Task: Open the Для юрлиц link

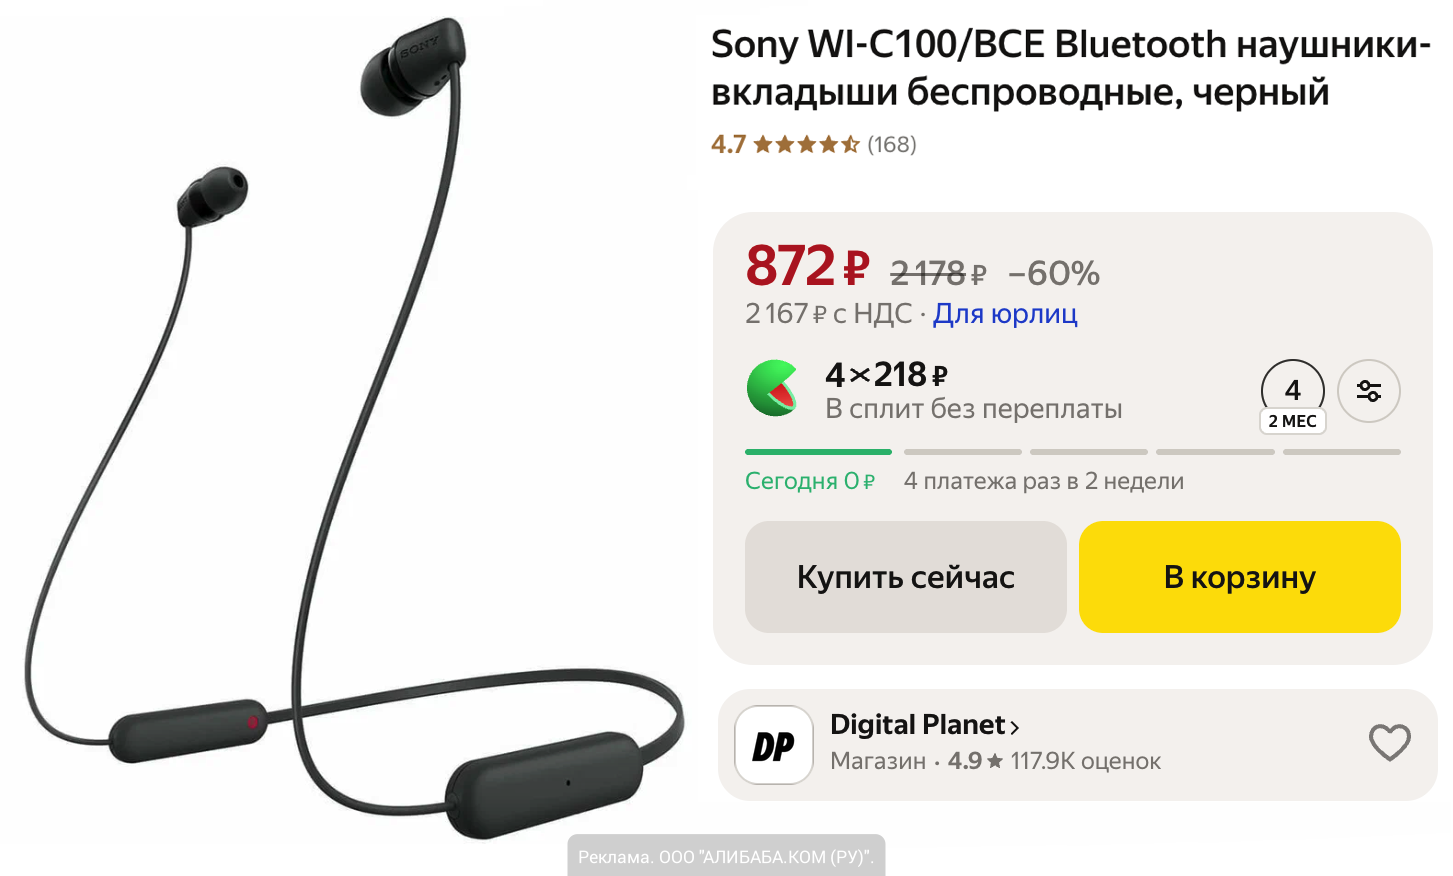Action: 1005,314
